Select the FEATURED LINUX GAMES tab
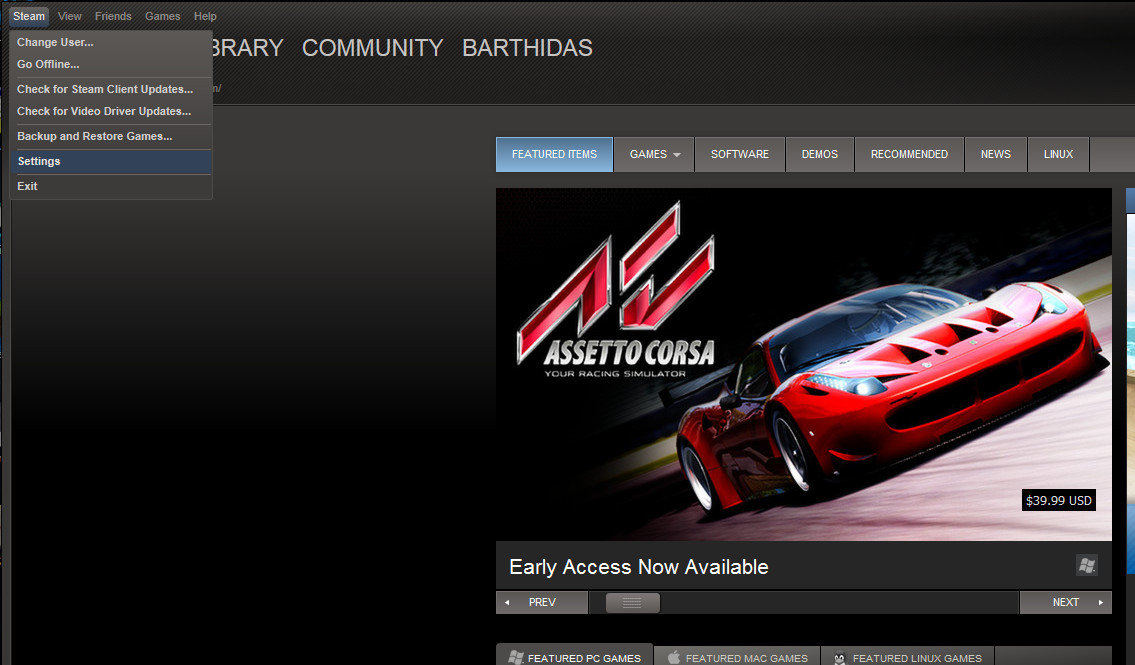Image resolution: width=1135 pixels, height=665 pixels. pyautogui.click(x=908, y=656)
